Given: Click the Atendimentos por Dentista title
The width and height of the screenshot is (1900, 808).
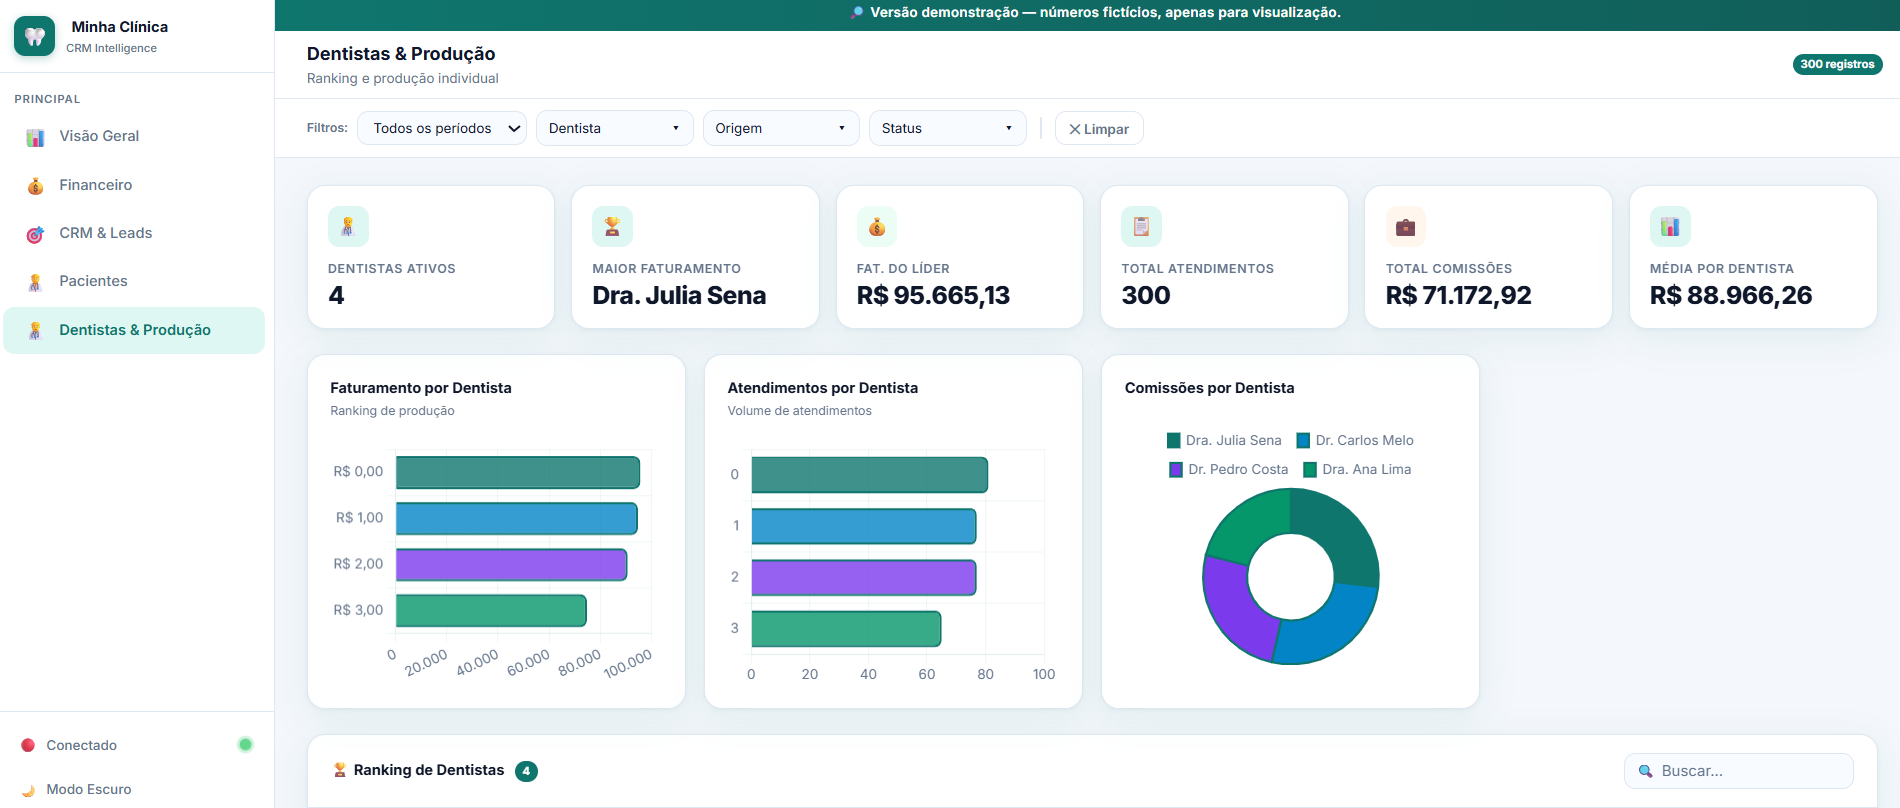Looking at the screenshot, I should 823,388.
